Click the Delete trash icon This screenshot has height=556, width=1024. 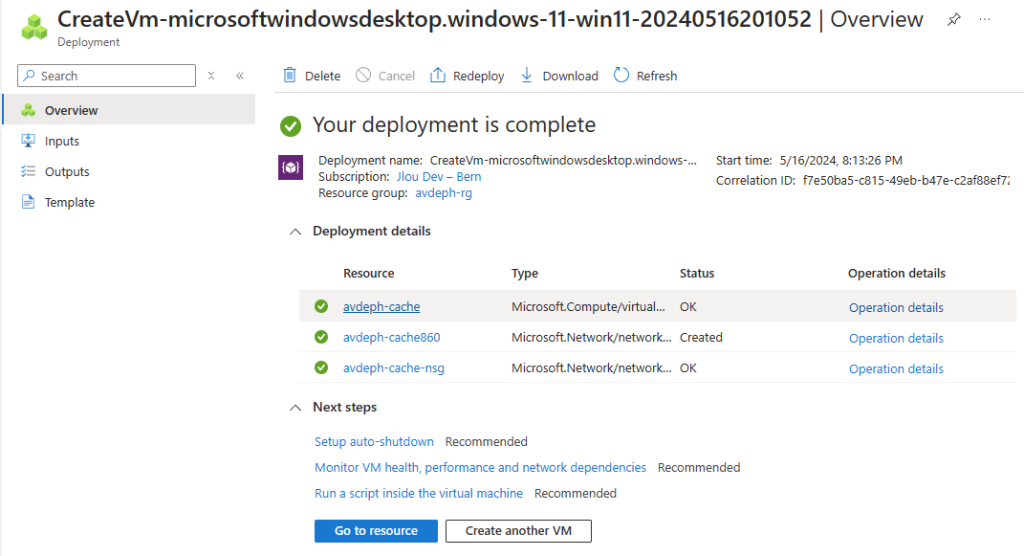289,75
